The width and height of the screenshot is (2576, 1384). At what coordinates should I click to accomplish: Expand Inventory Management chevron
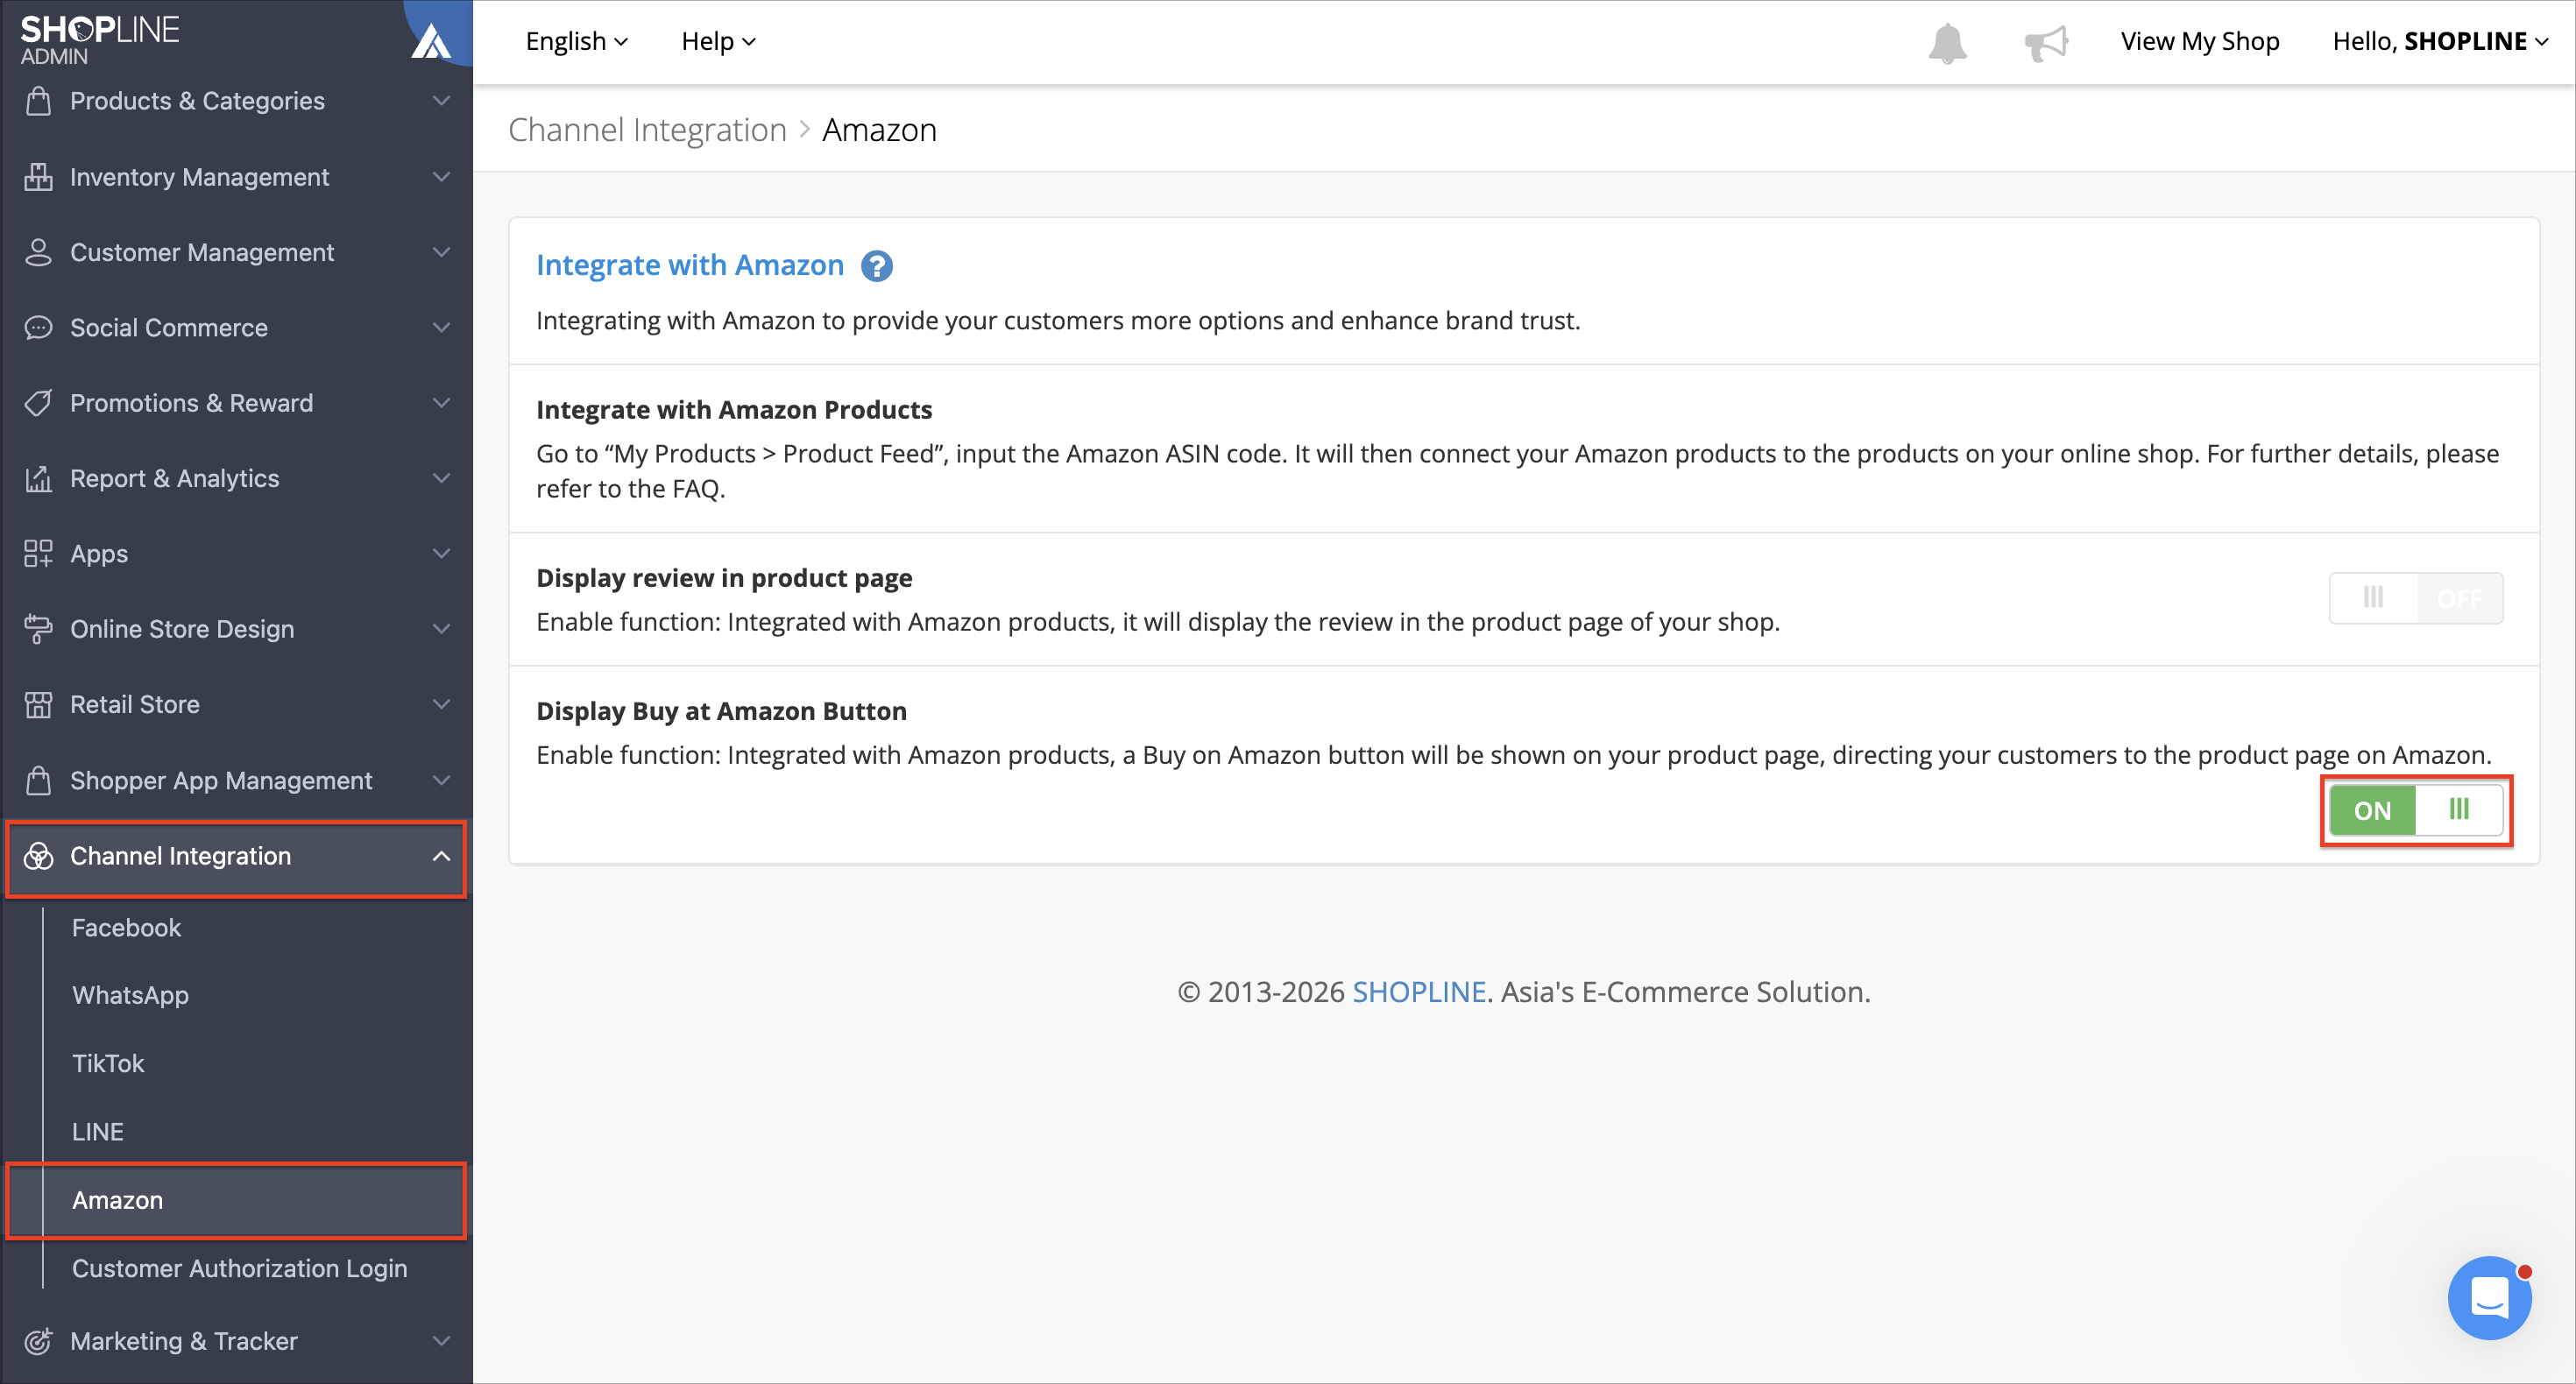[x=441, y=177]
